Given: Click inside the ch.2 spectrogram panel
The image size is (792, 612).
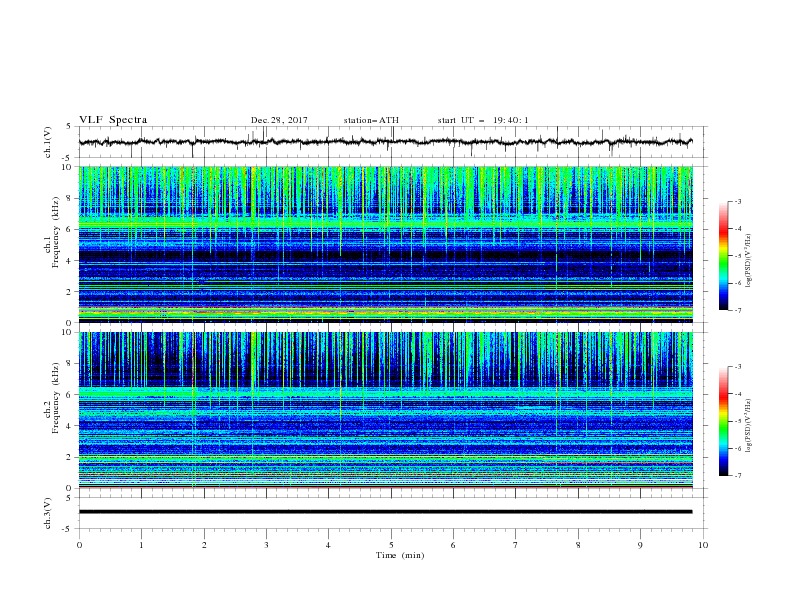Looking at the screenshot, I should click(386, 410).
